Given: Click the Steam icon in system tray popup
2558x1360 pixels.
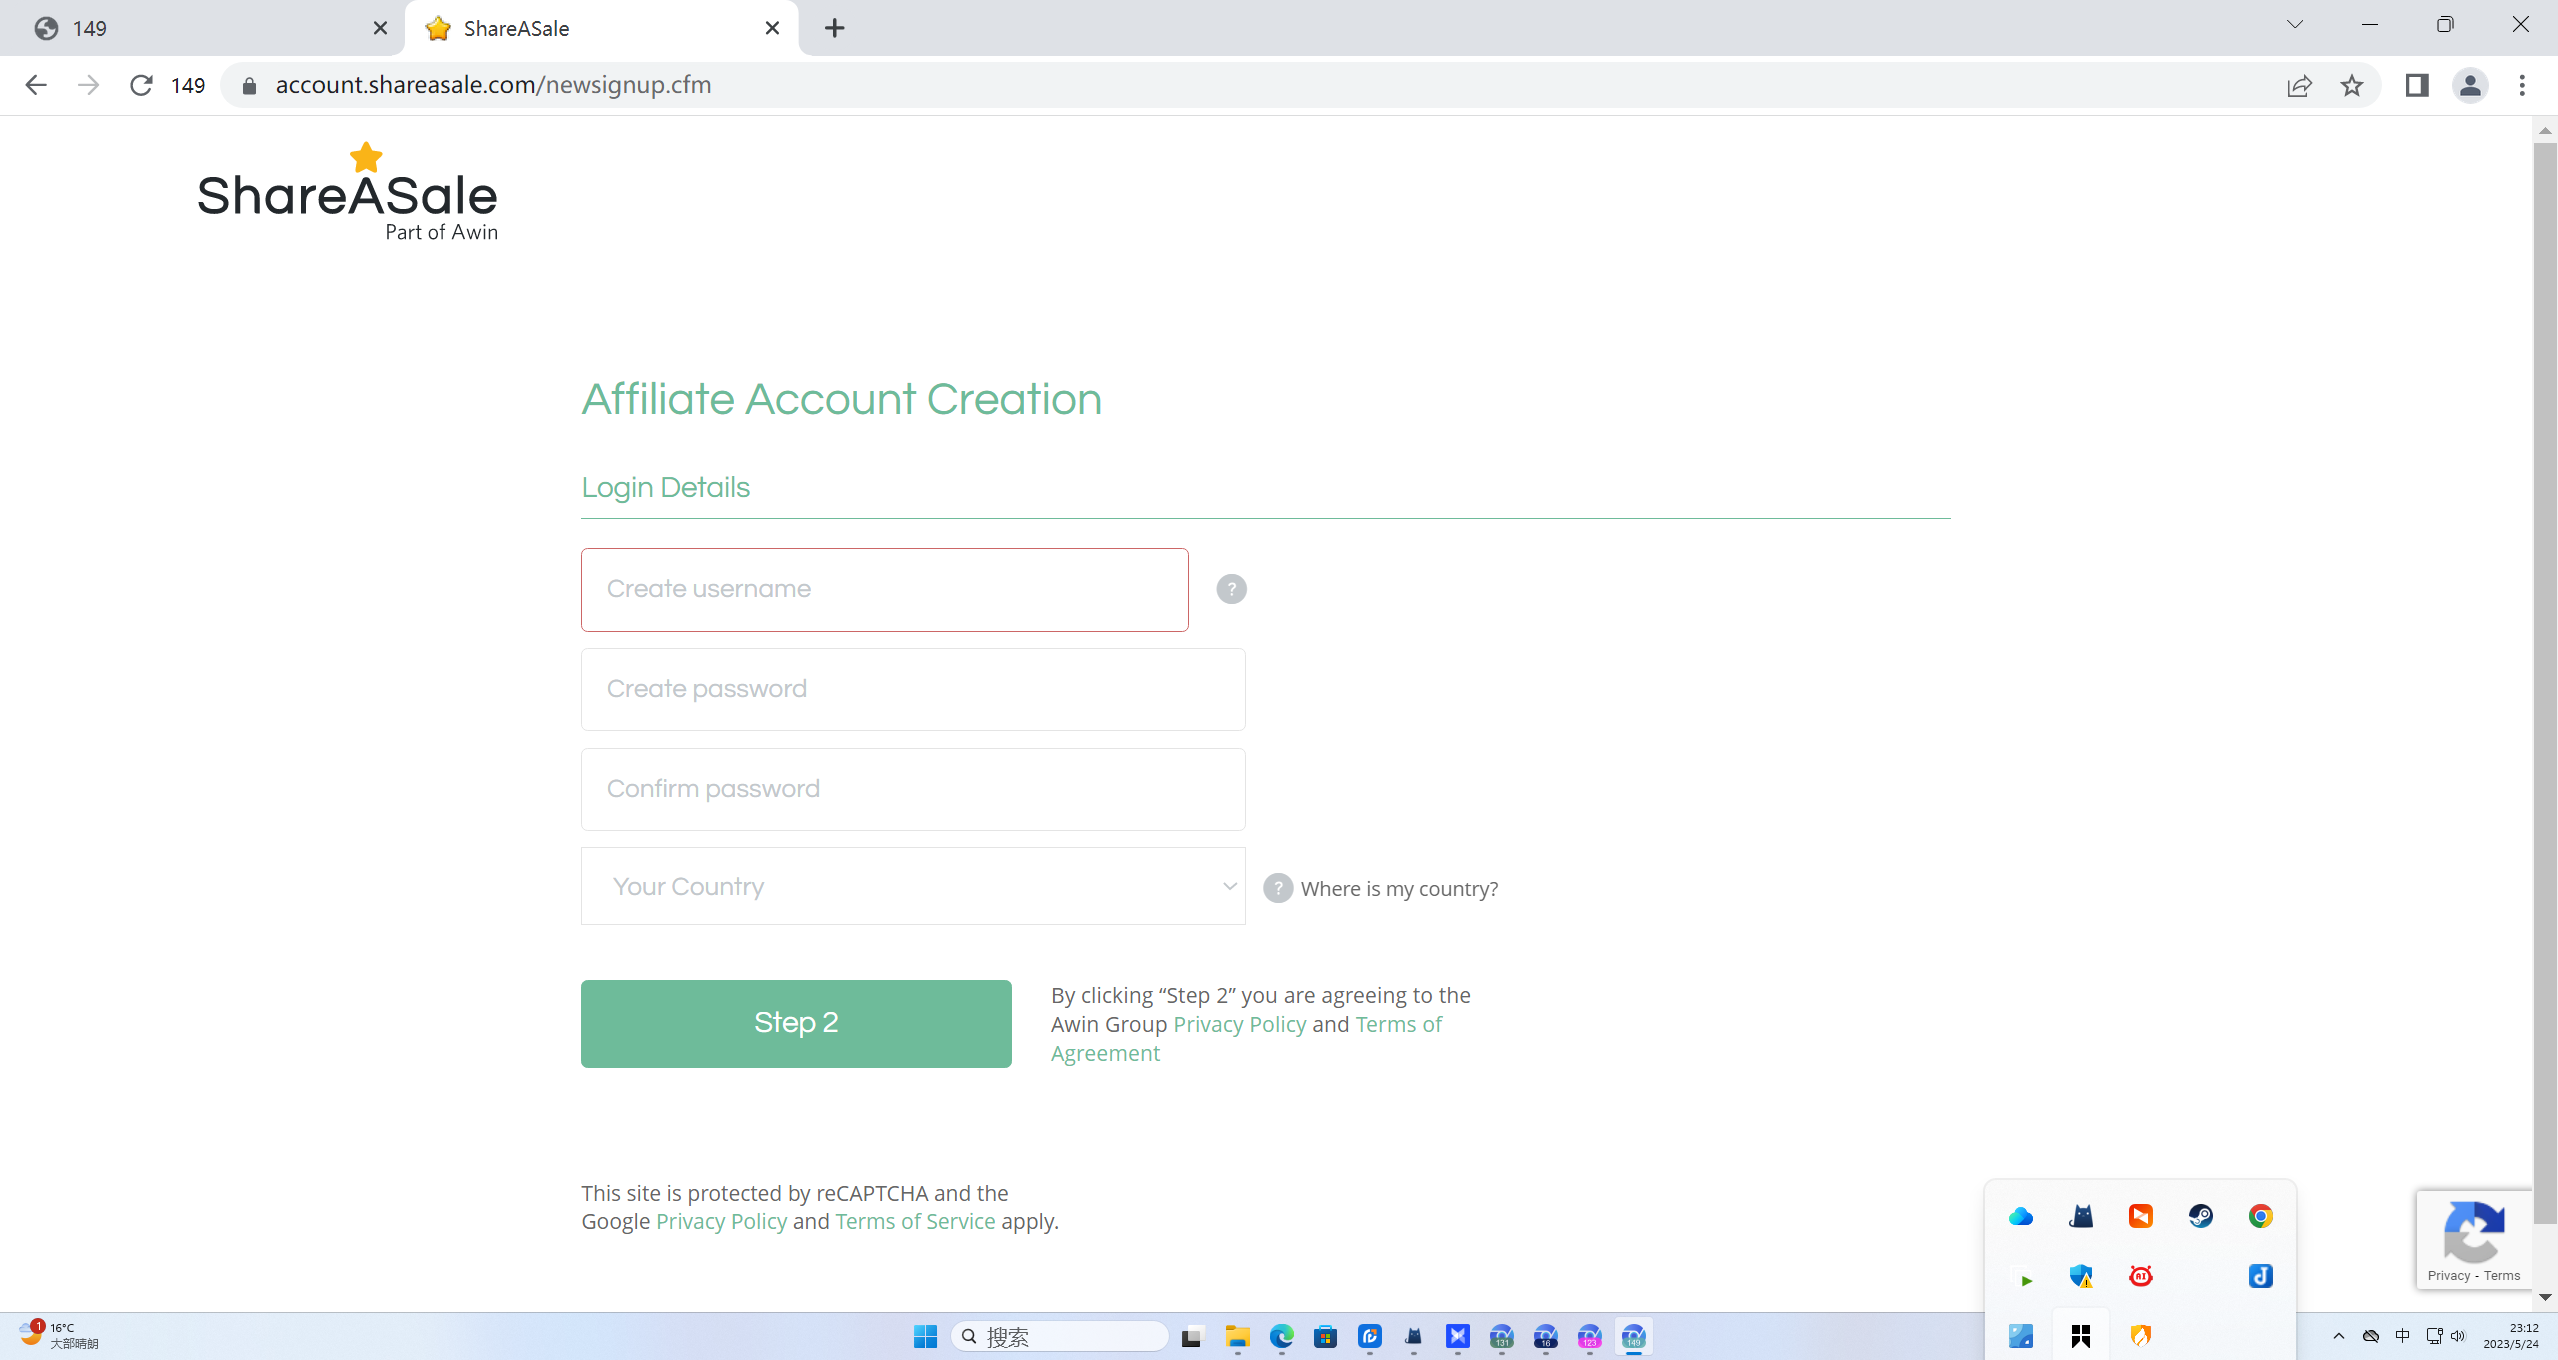Looking at the screenshot, I should (2200, 1216).
